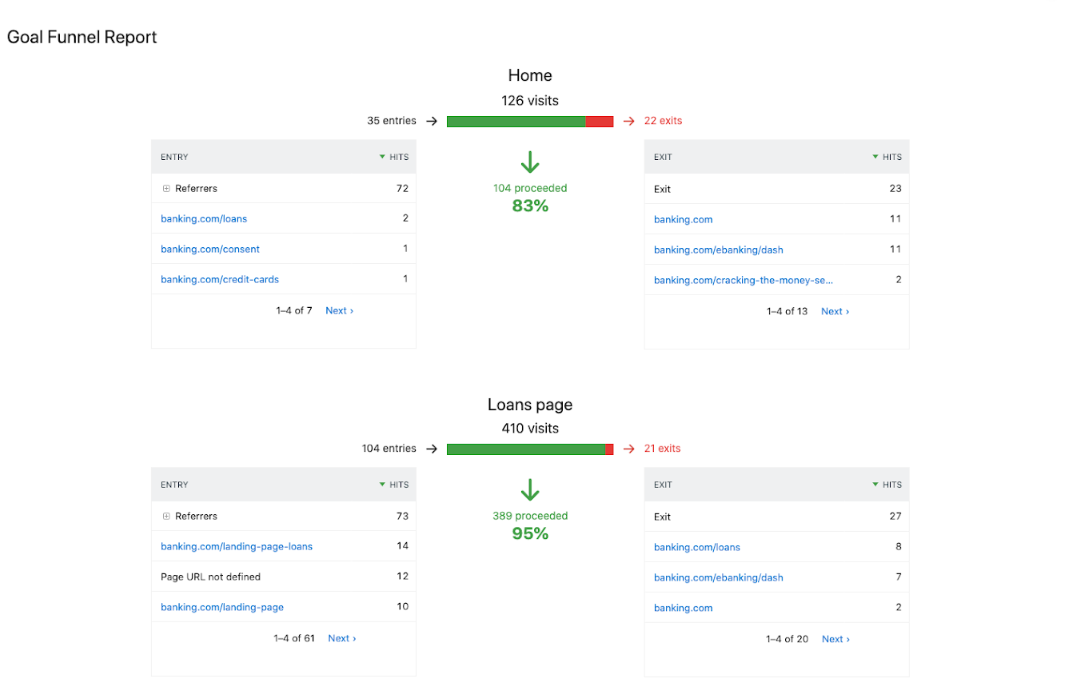Go to Next page of Home exit table

point(835,311)
